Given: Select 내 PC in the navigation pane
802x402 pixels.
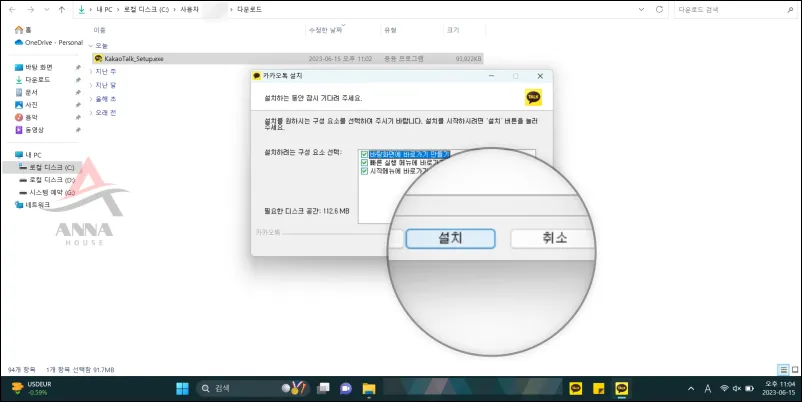Looking at the screenshot, I should click(29, 154).
